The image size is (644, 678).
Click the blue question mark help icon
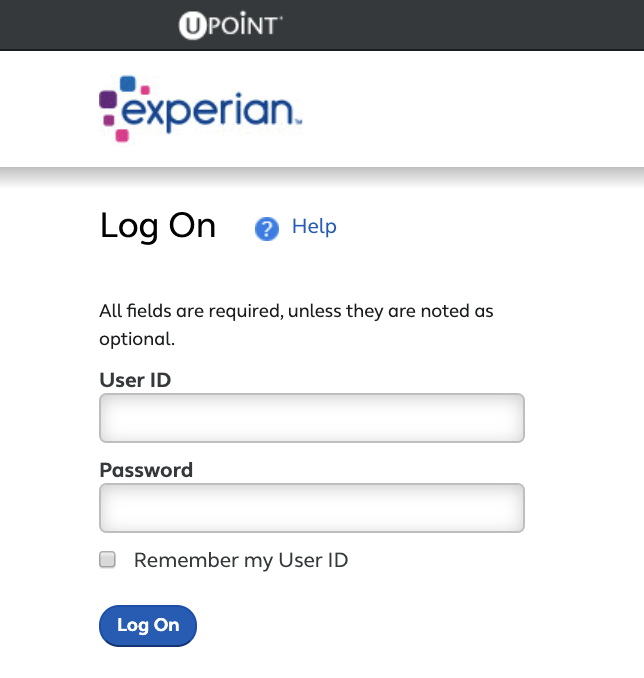point(267,228)
